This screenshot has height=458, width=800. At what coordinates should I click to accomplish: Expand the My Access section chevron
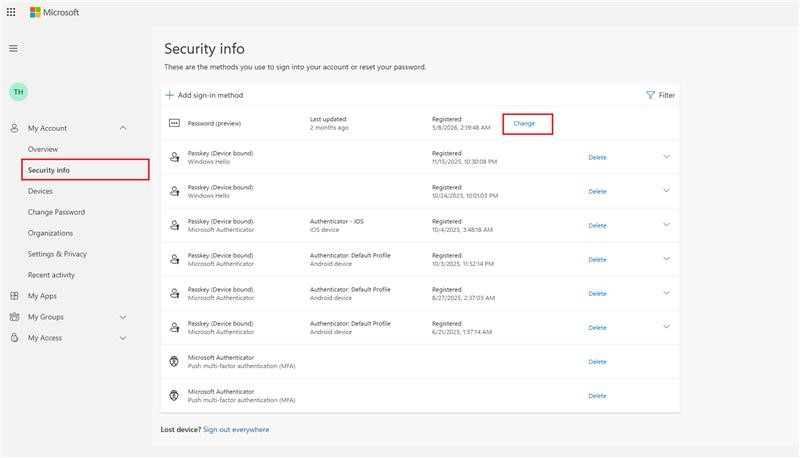tap(123, 338)
